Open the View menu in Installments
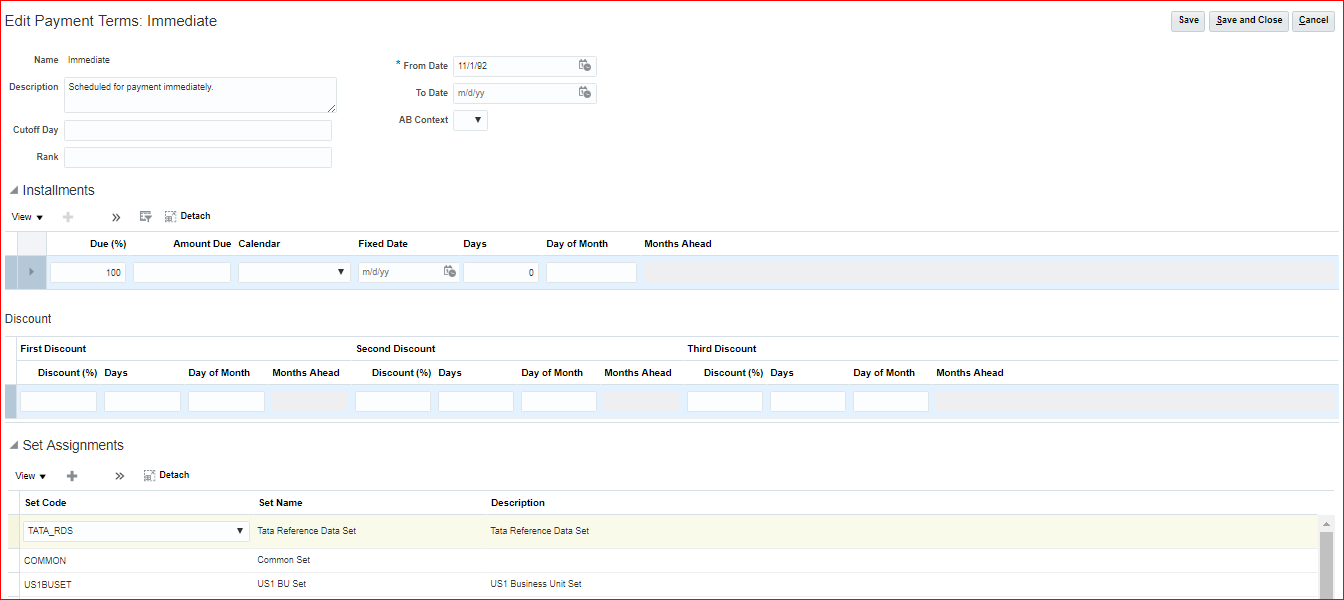Viewport: 1344px width, 600px height. [27, 217]
